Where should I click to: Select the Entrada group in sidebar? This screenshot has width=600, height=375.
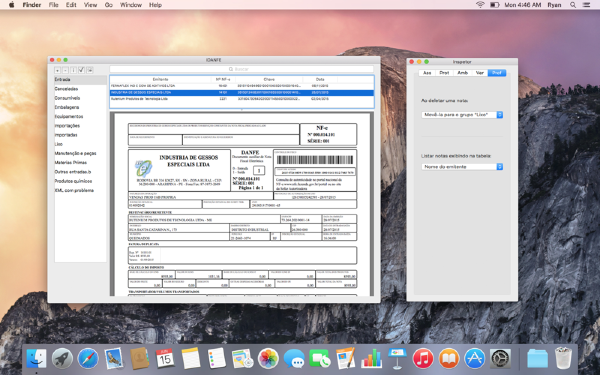click(80, 80)
